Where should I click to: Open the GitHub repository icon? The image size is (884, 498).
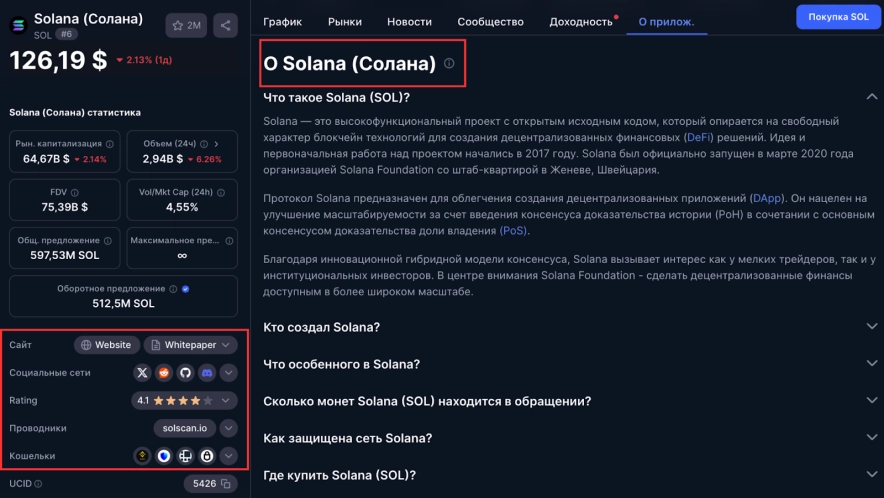(x=185, y=373)
